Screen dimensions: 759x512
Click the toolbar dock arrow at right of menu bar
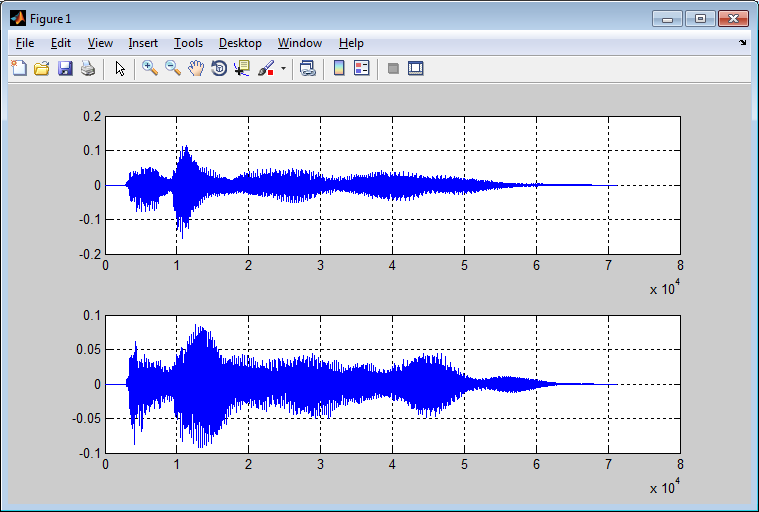click(x=742, y=43)
